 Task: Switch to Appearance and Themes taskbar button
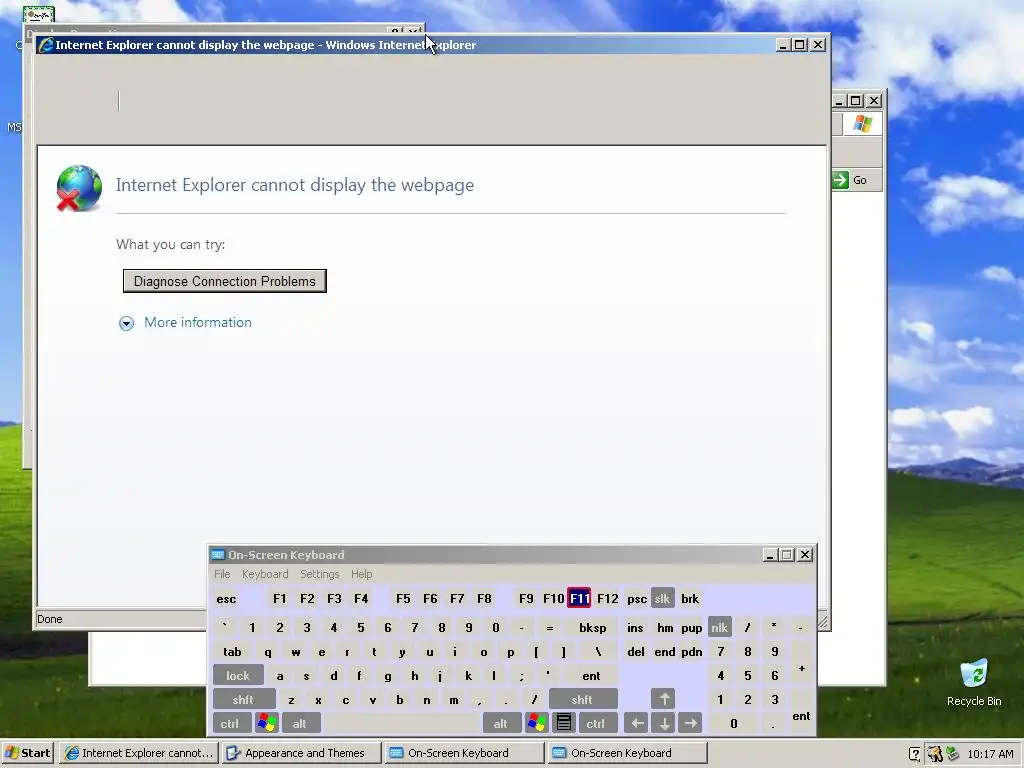301,753
